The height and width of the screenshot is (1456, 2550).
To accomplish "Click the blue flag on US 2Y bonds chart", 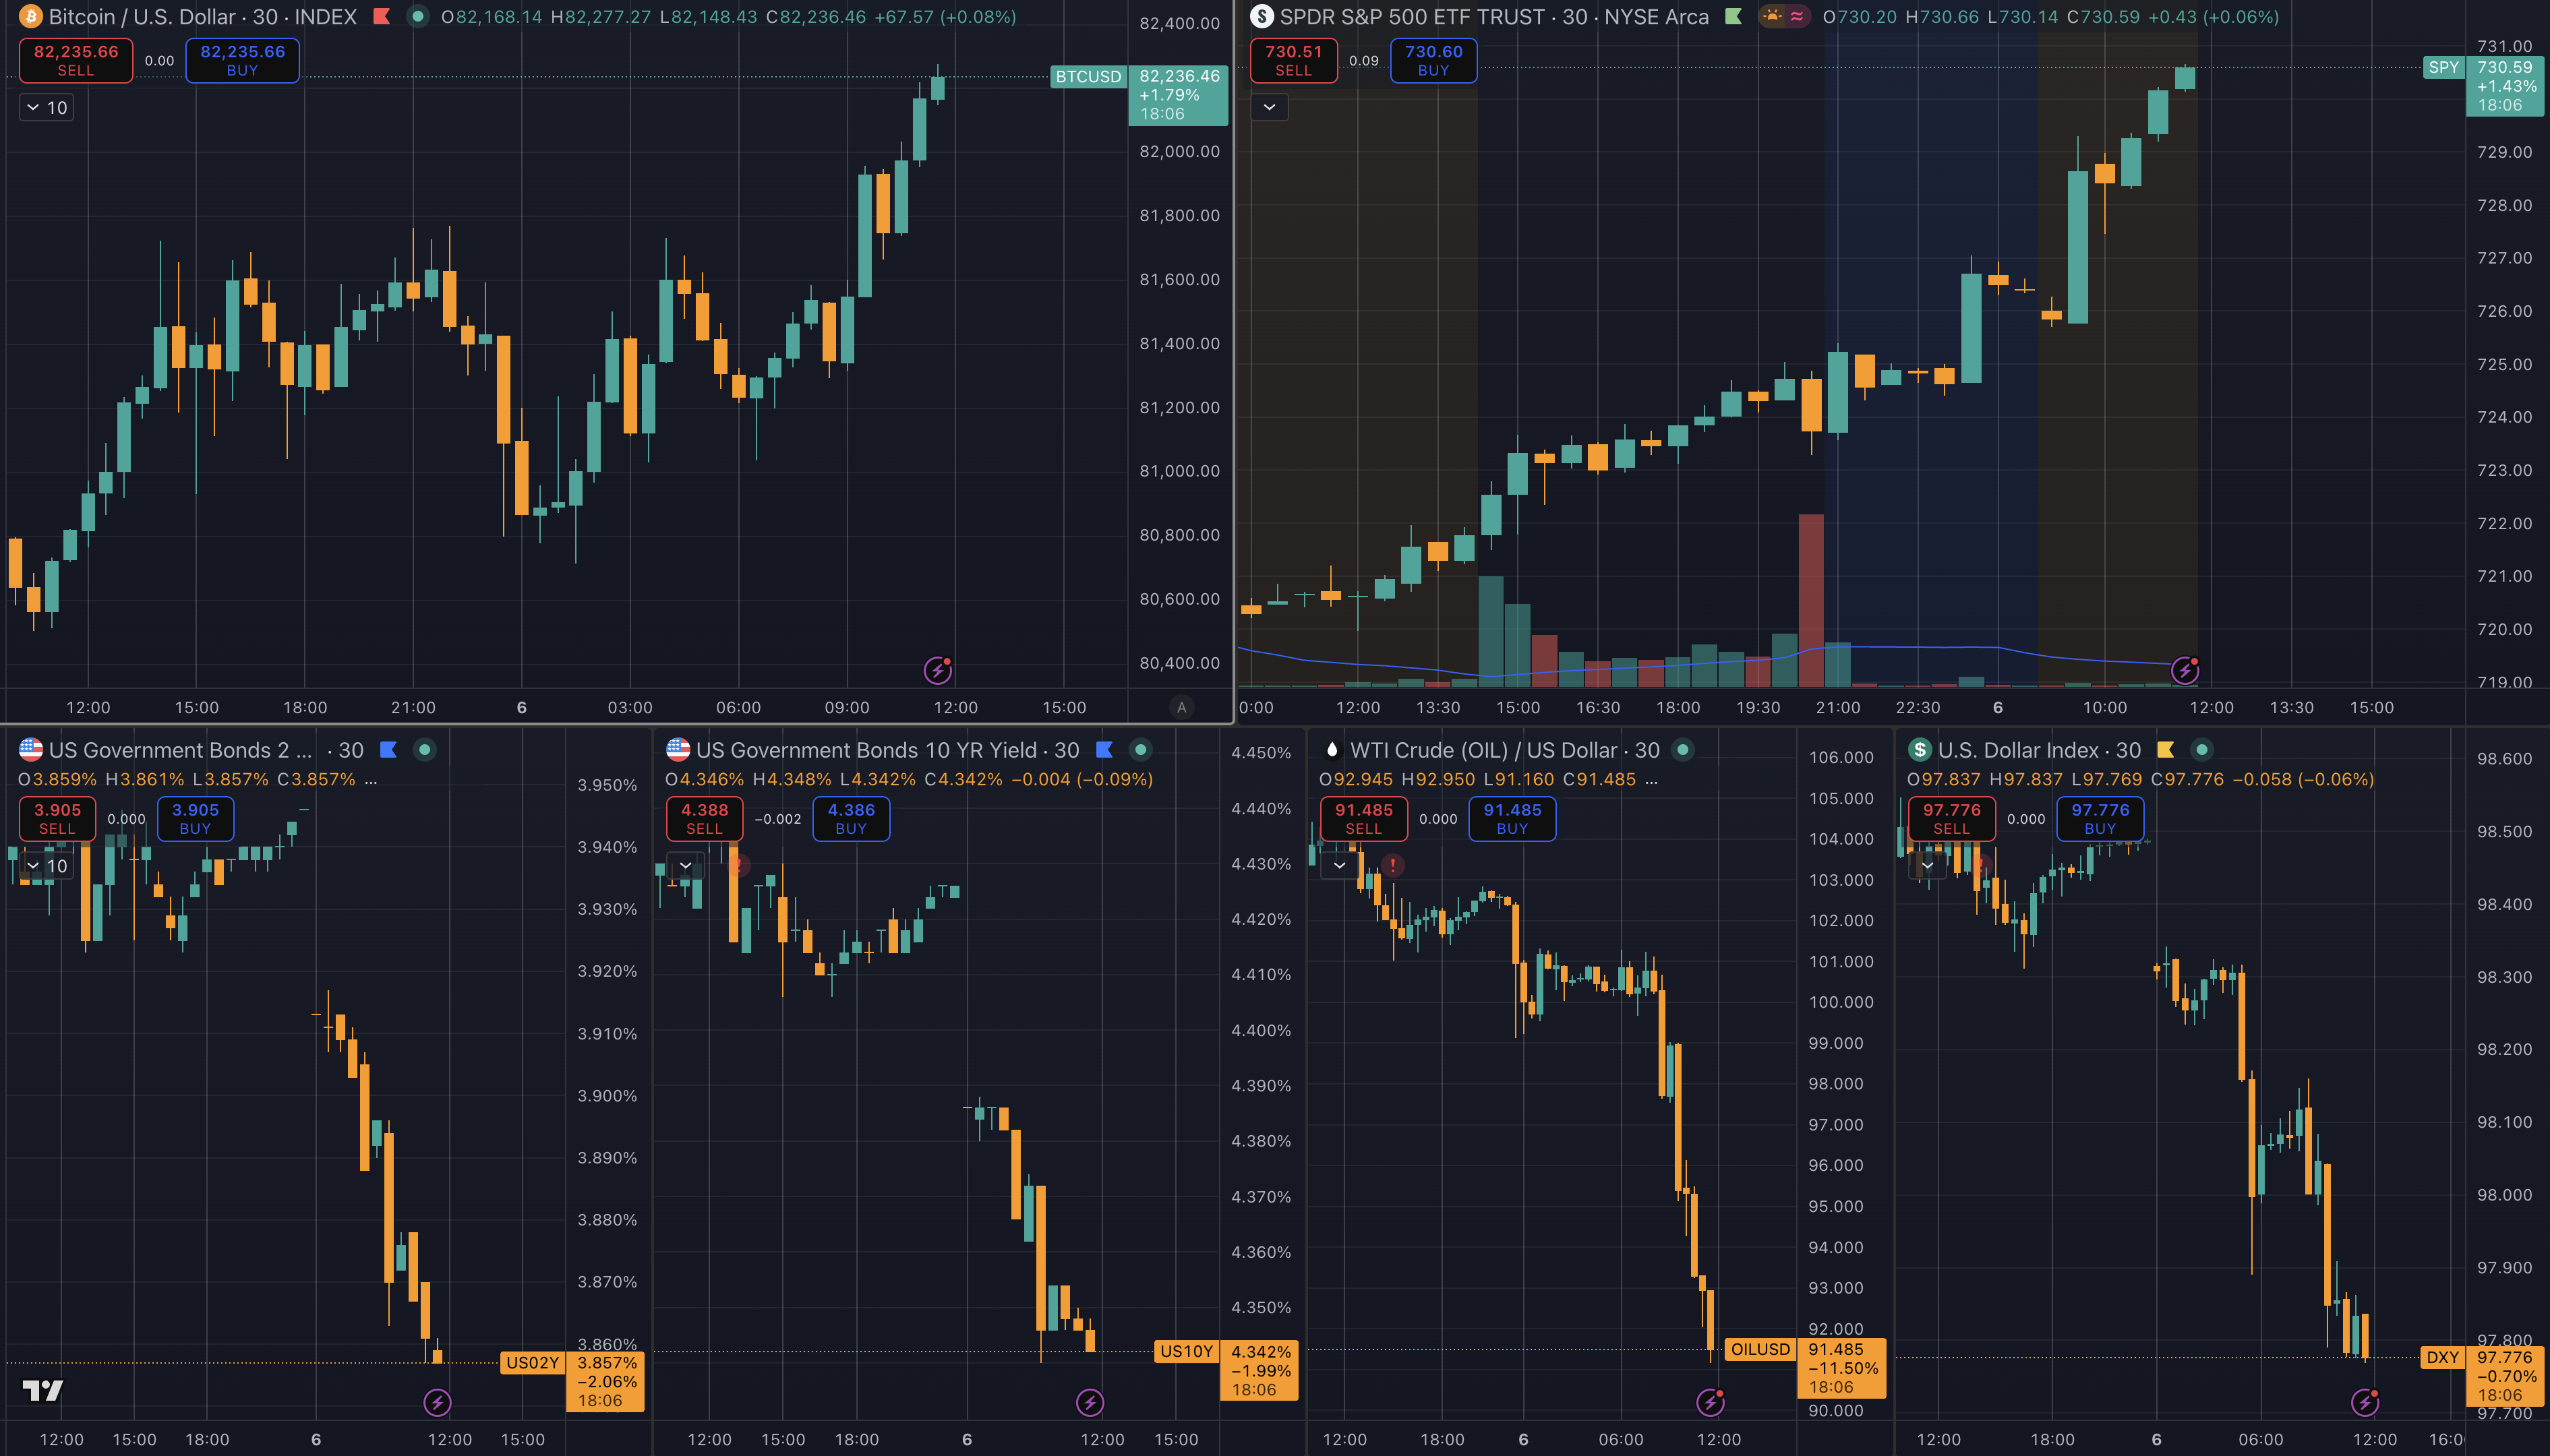I will point(389,750).
